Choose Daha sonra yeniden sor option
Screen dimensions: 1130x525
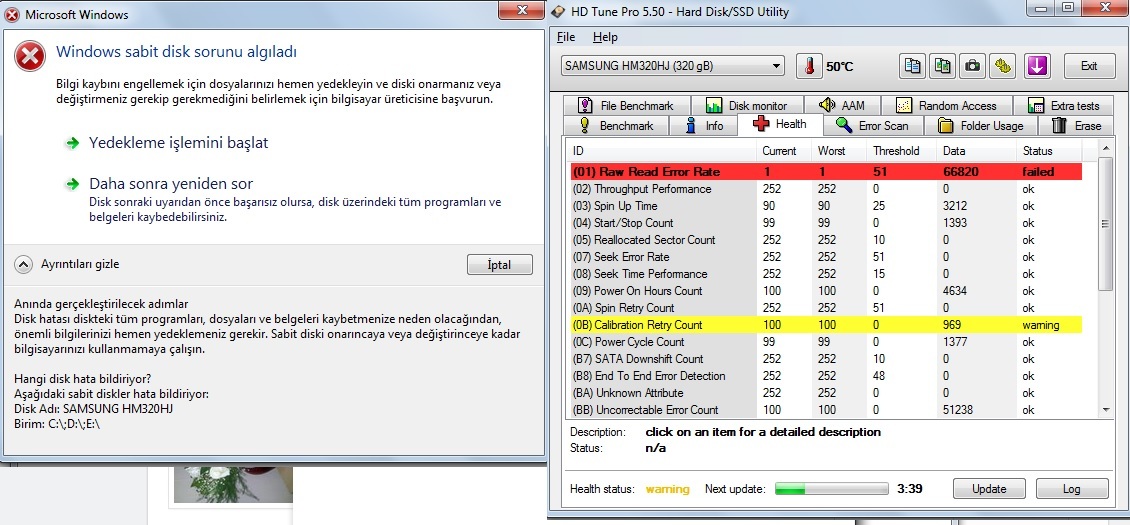[171, 184]
